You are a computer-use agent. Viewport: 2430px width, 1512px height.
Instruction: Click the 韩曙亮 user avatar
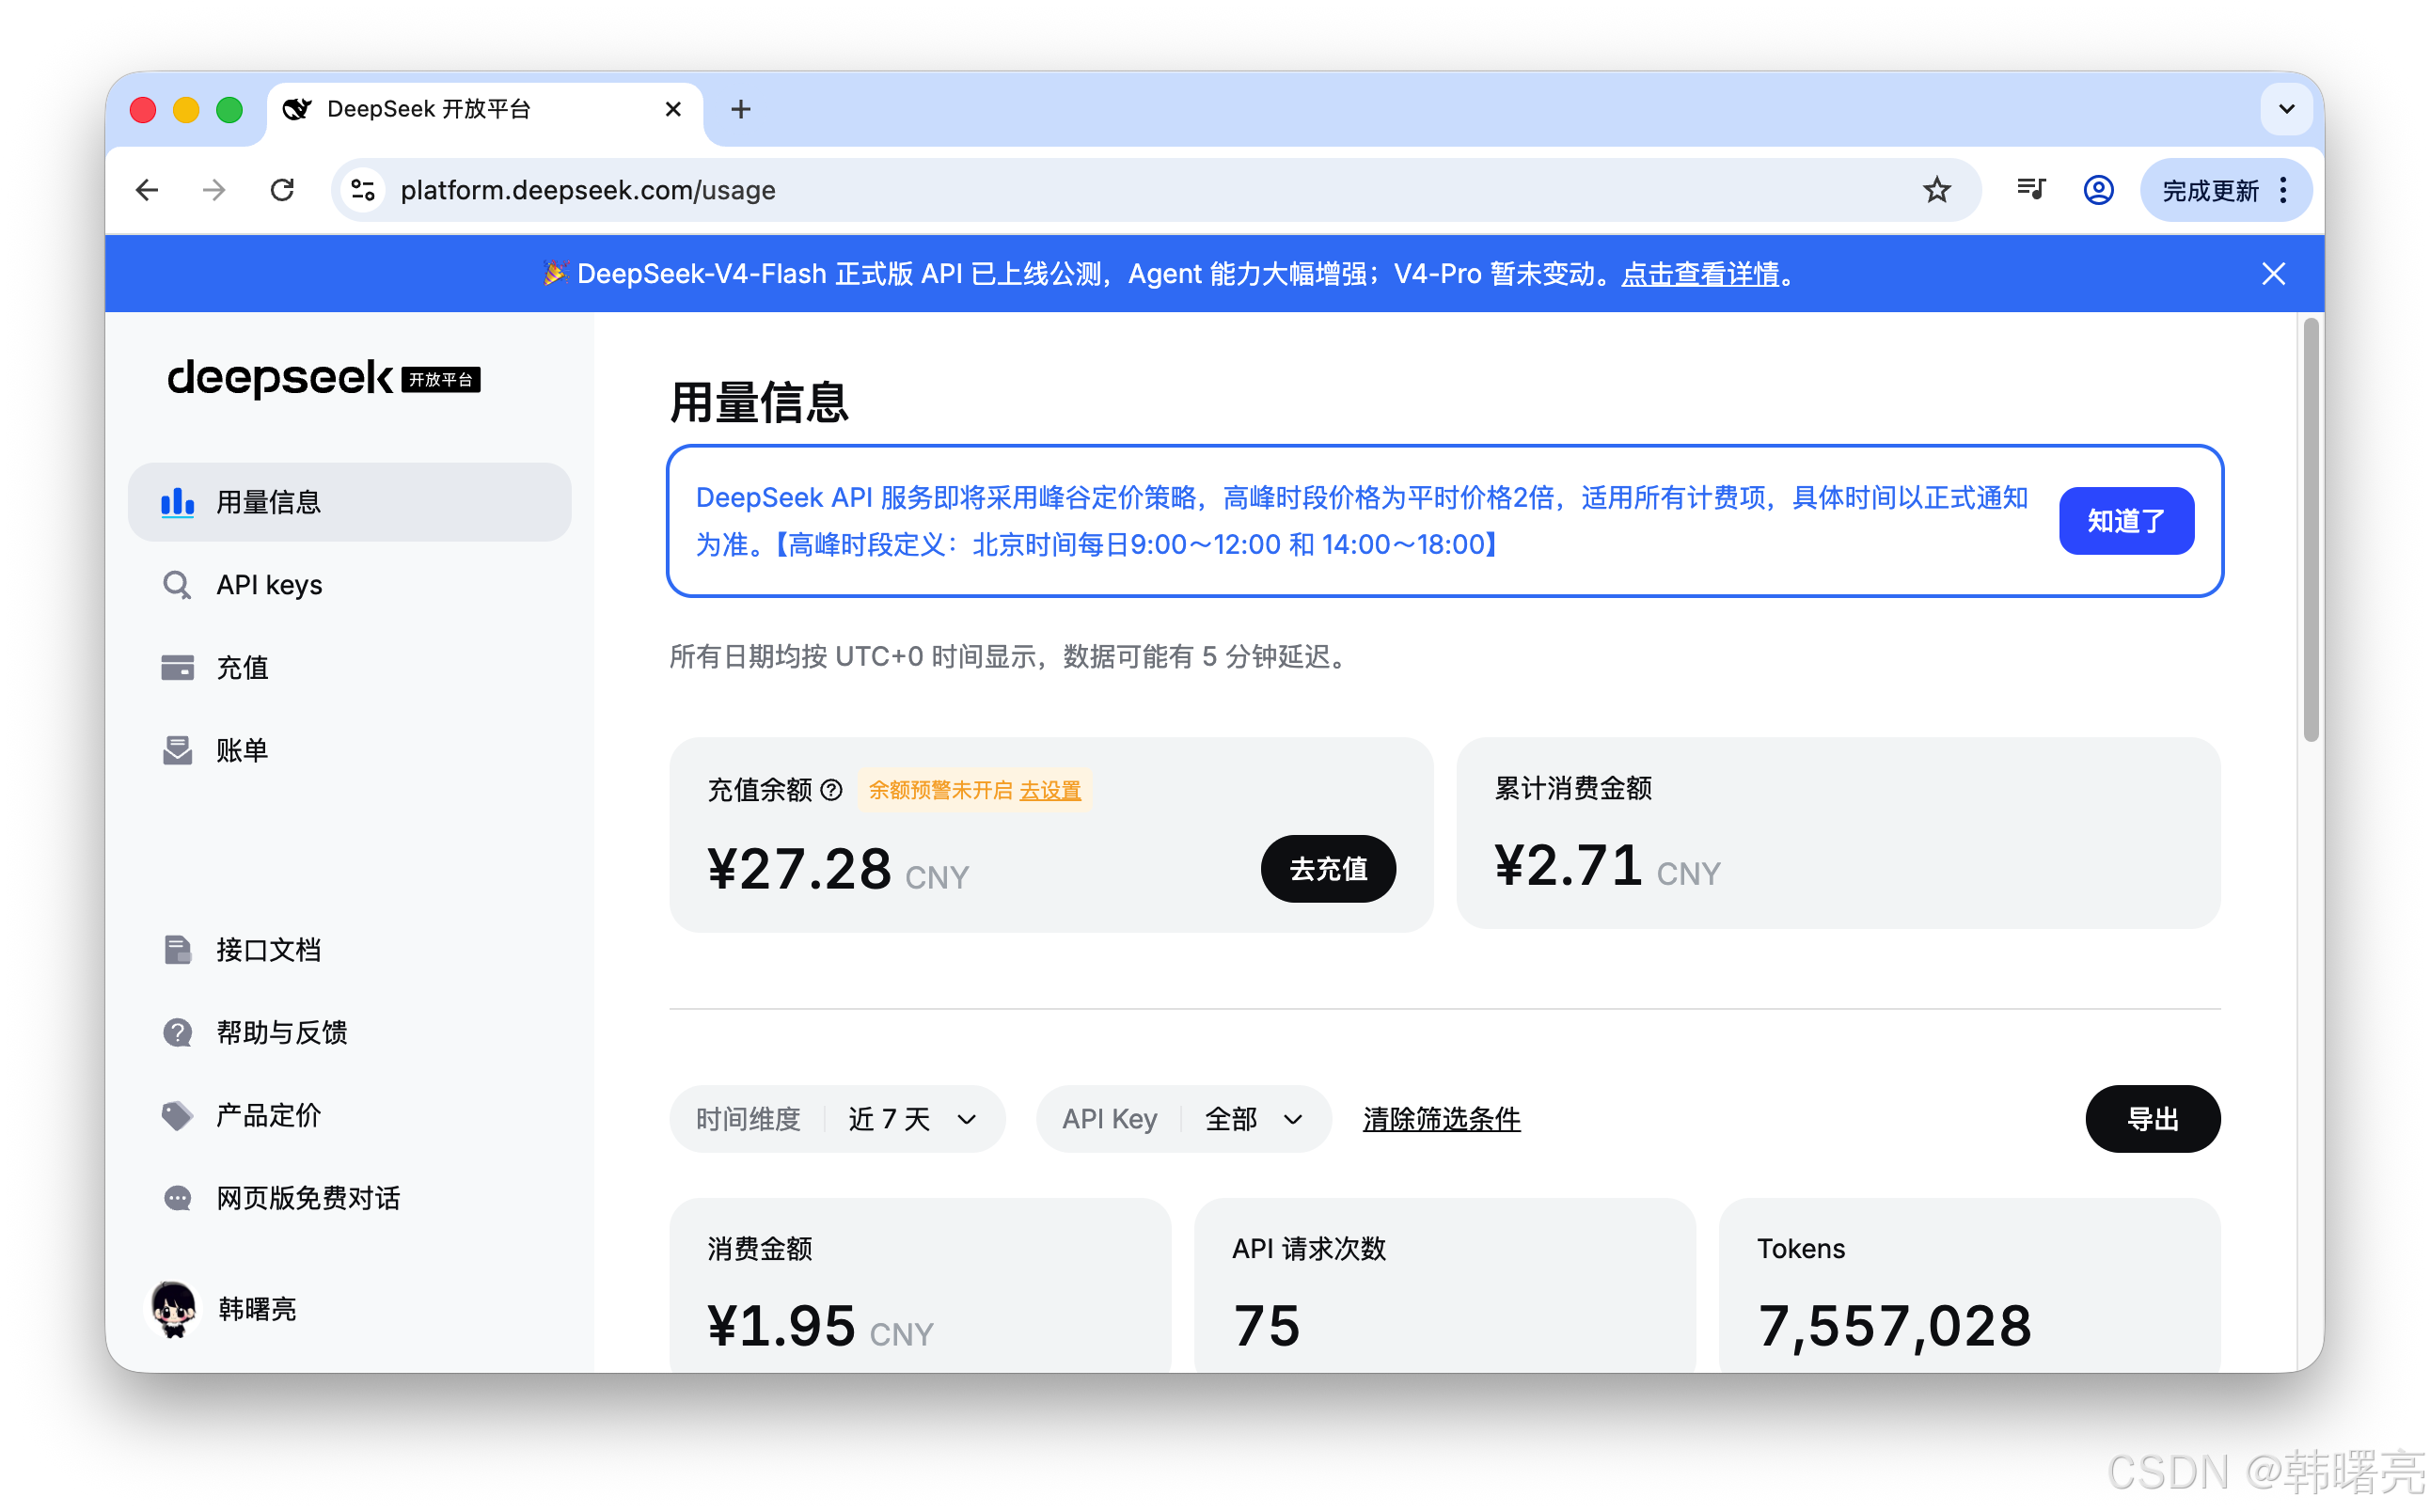pyautogui.click(x=174, y=1309)
